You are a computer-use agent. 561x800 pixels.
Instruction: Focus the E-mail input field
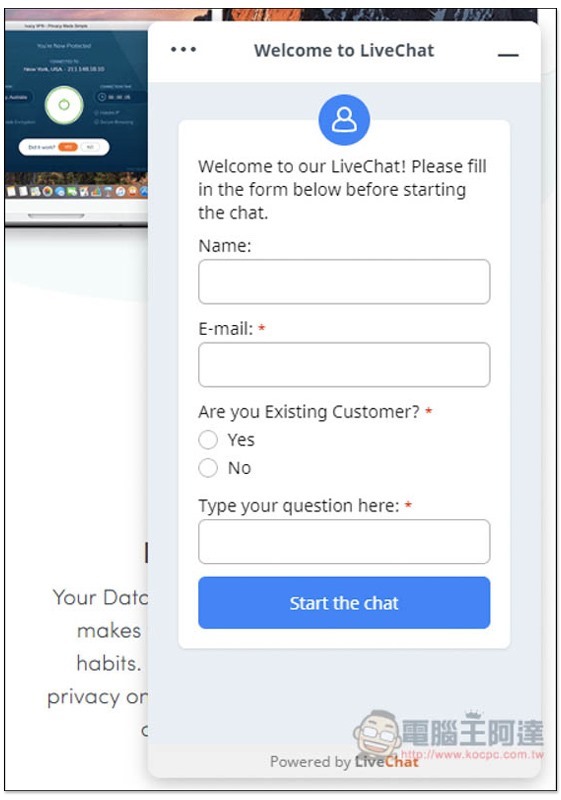(x=344, y=365)
